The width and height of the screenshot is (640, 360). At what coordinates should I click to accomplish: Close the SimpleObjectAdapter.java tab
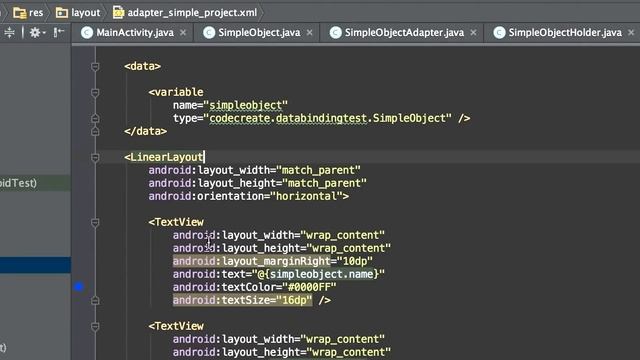tap(473, 33)
